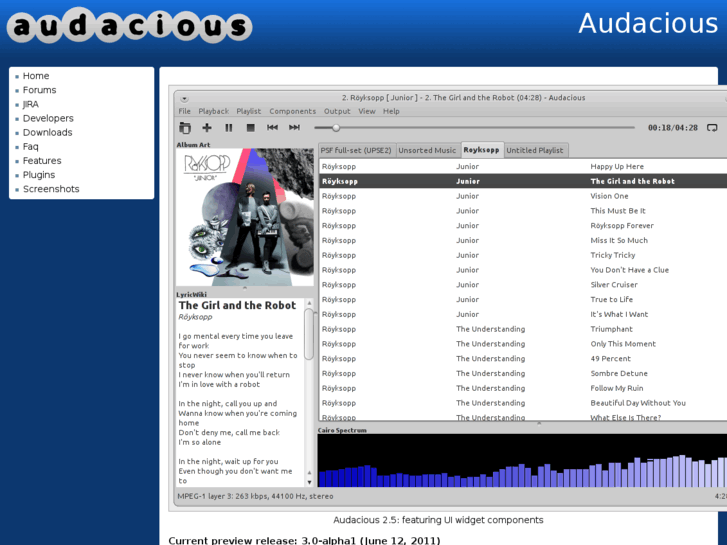Open the Output menu

tap(337, 111)
